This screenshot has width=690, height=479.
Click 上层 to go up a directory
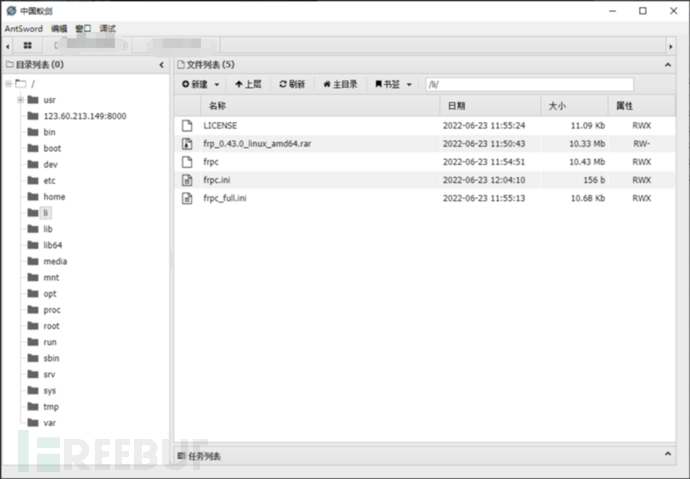point(248,84)
